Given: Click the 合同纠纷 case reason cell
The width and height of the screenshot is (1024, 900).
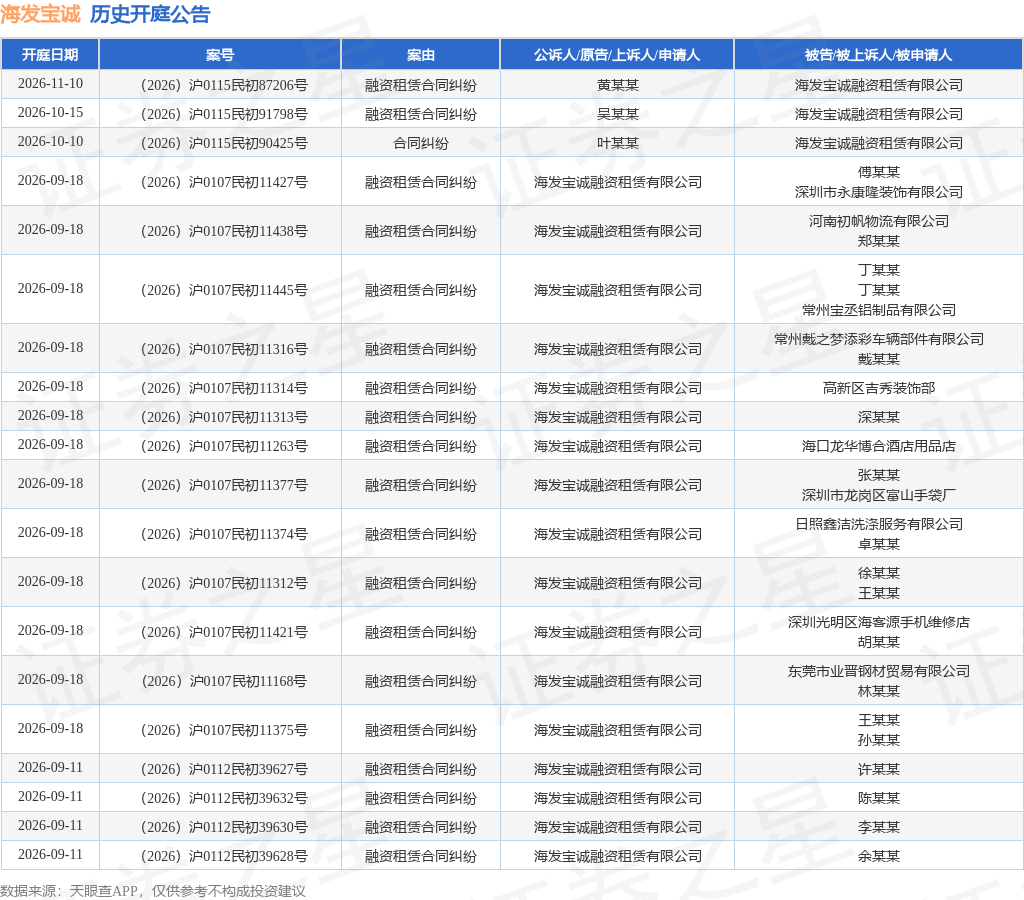Looking at the screenshot, I should [x=421, y=143].
